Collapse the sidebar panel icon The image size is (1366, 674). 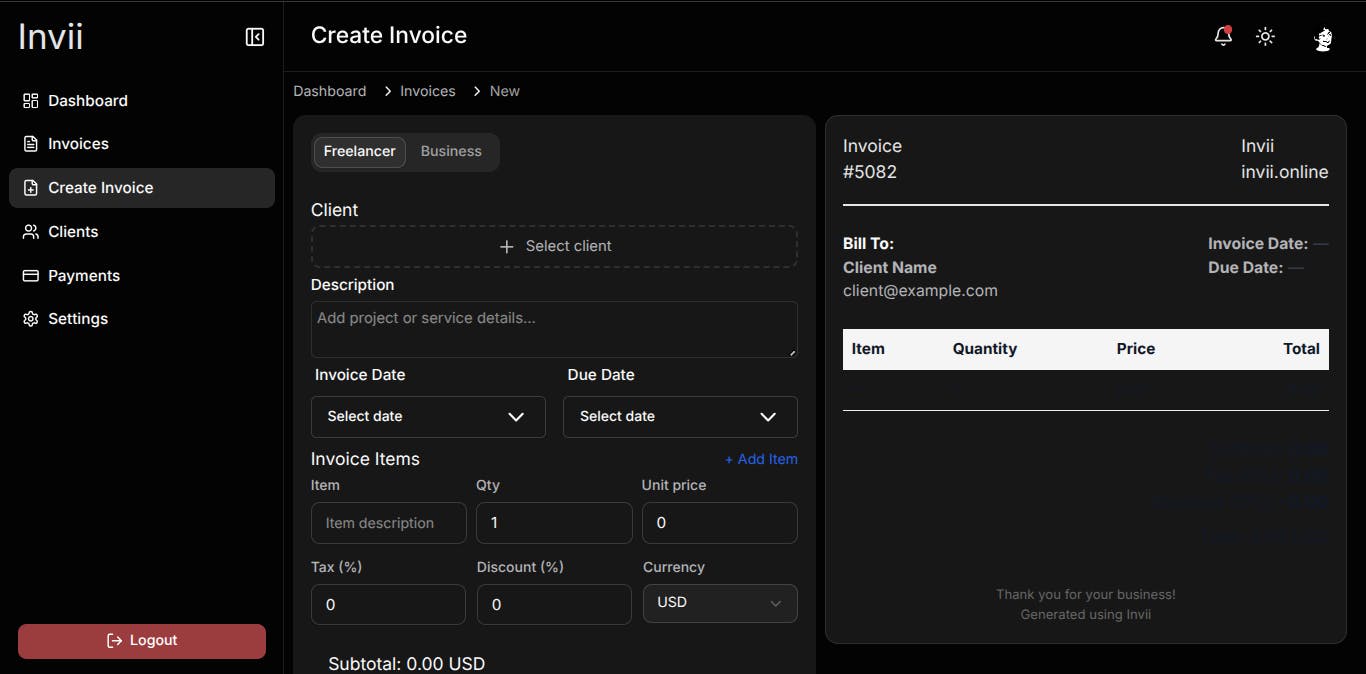255,37
